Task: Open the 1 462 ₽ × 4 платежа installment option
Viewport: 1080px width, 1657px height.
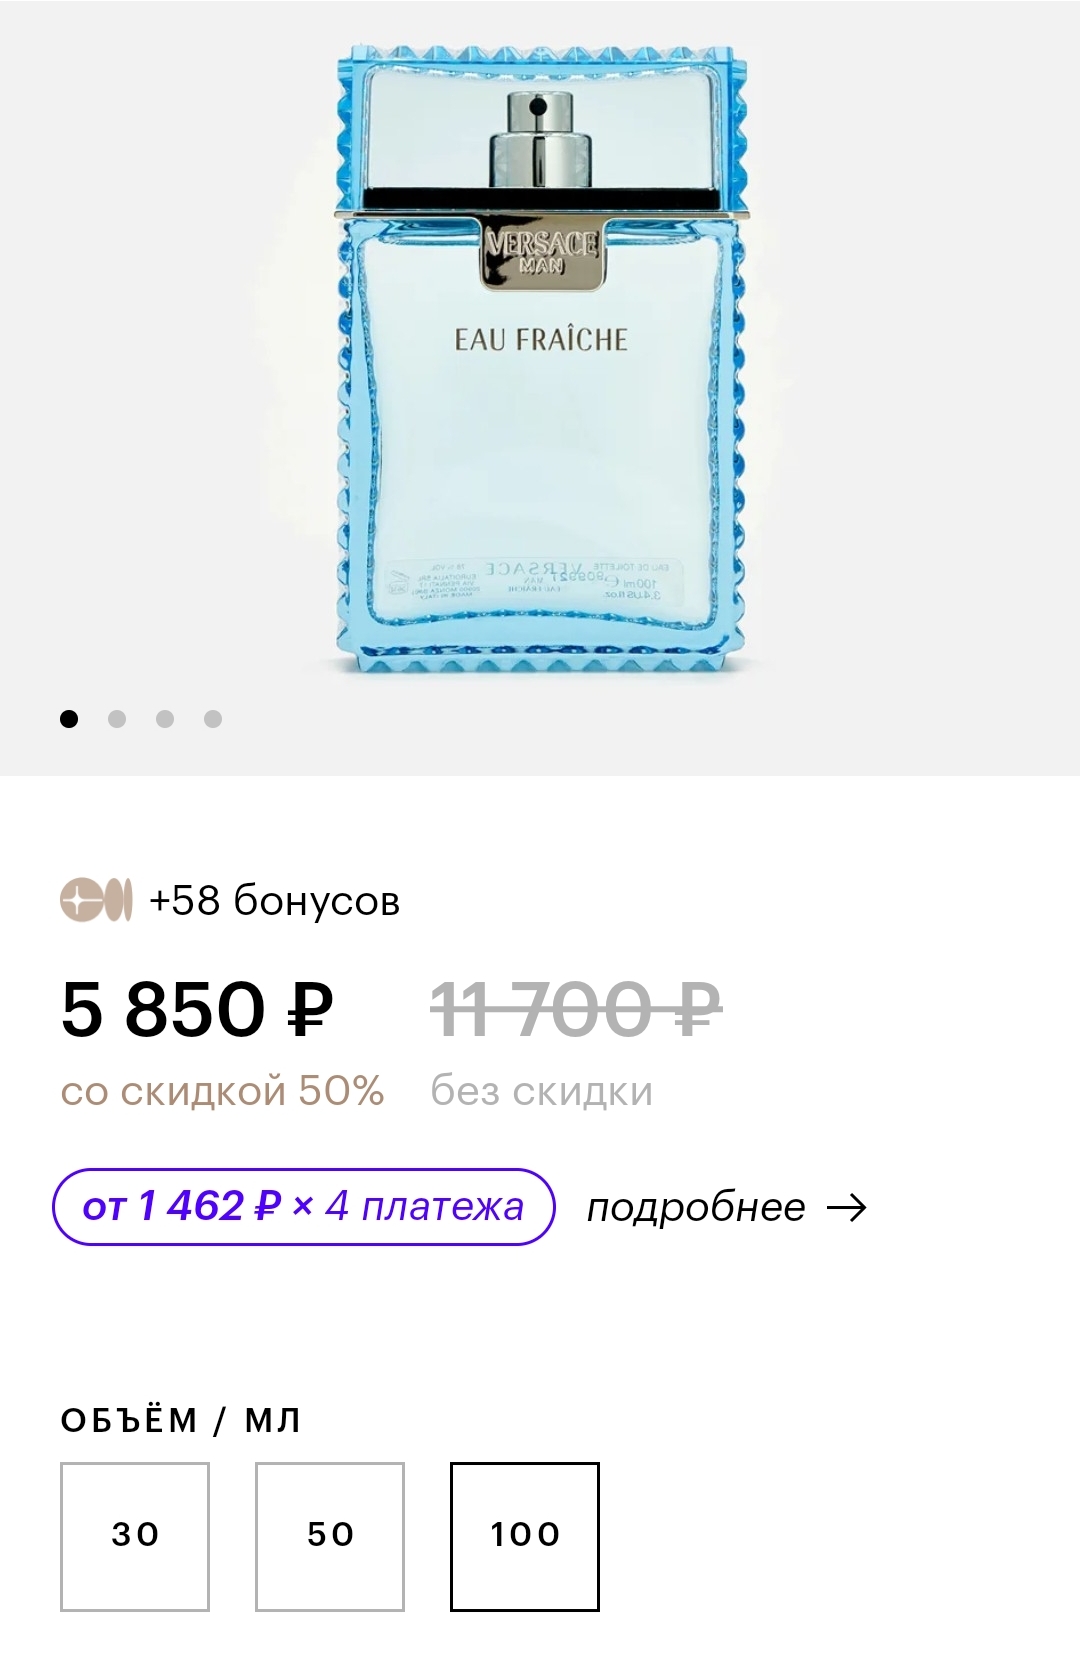Action: pos(303,1207)
